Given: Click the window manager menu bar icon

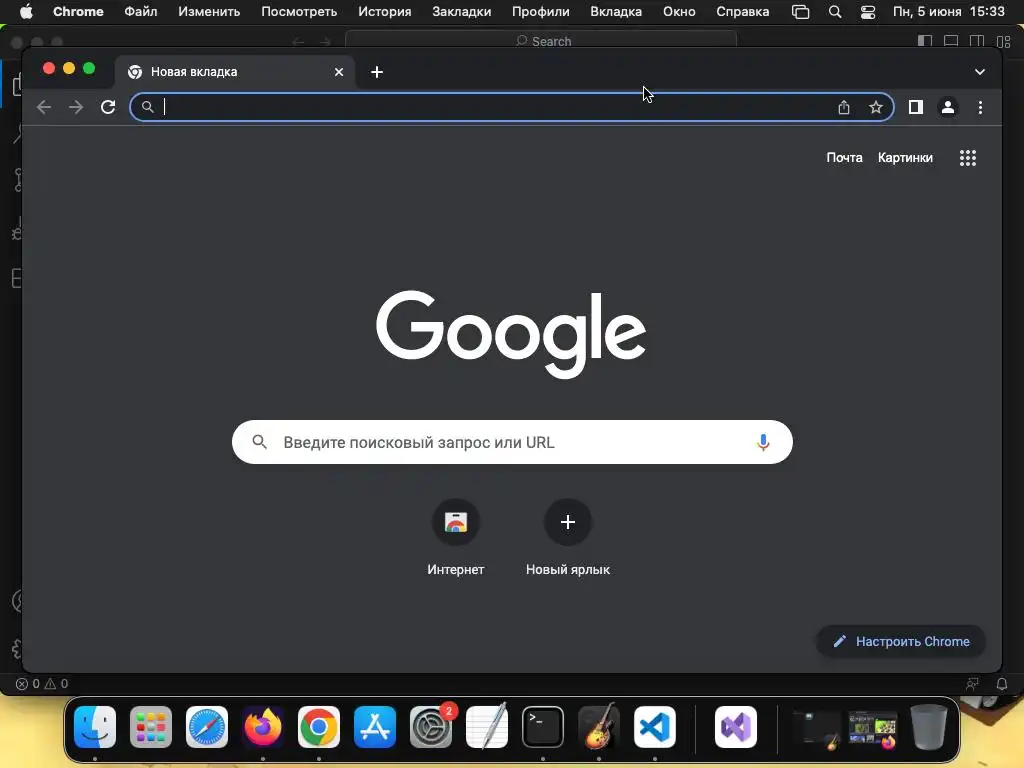Looking at the screenshot, I should point(801,12).
